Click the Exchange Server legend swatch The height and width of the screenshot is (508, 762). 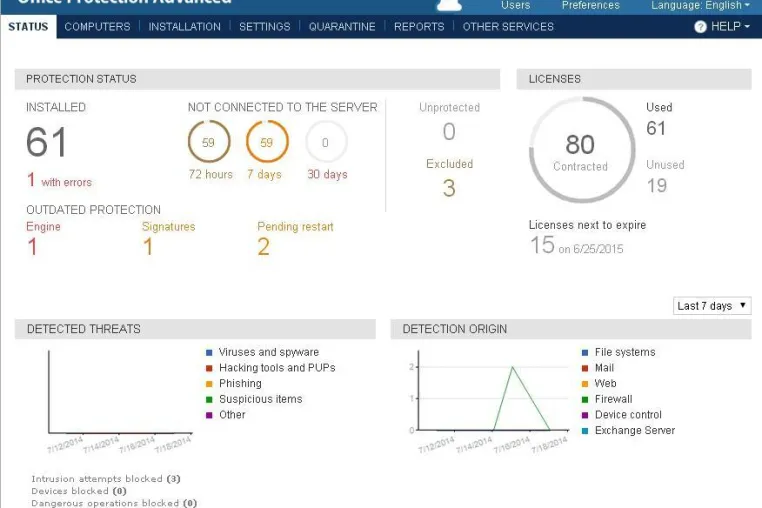(x=585, y=431)
